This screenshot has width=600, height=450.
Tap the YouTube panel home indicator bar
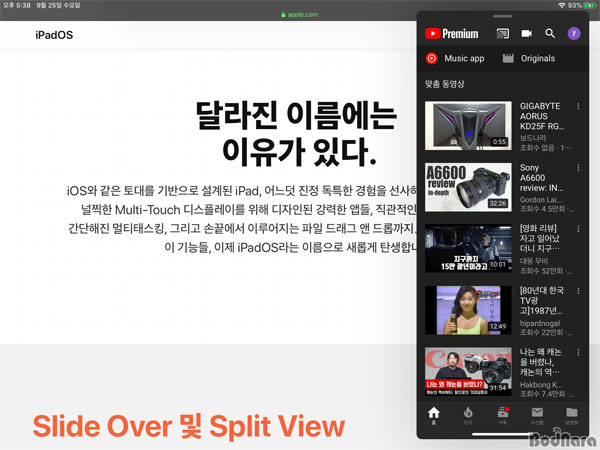point(503,434)
